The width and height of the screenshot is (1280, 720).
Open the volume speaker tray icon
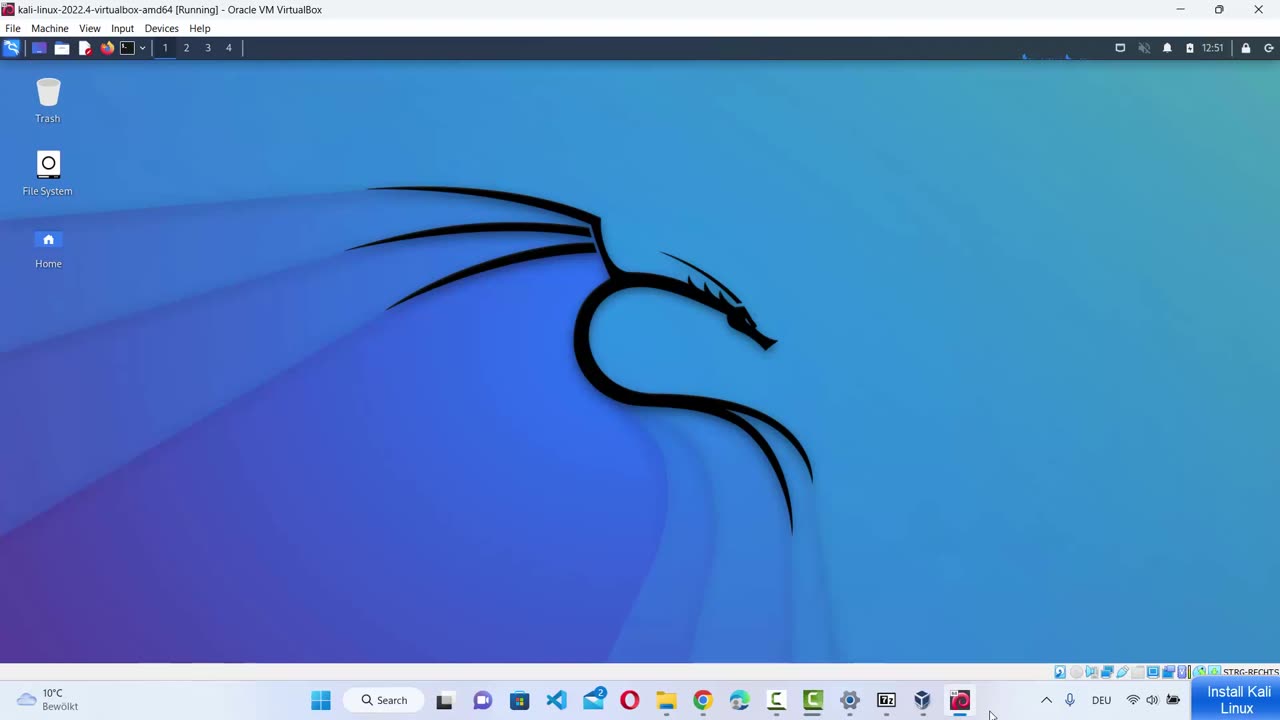point(1152,700)
